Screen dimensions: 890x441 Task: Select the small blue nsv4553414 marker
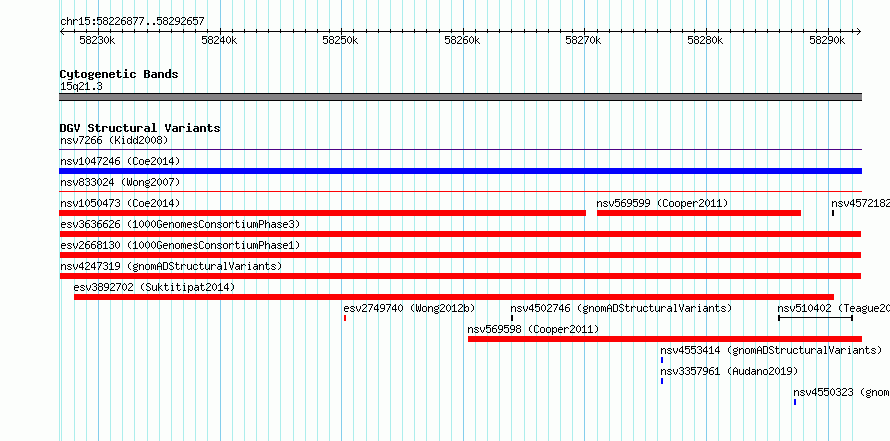(x=662, y=360)
